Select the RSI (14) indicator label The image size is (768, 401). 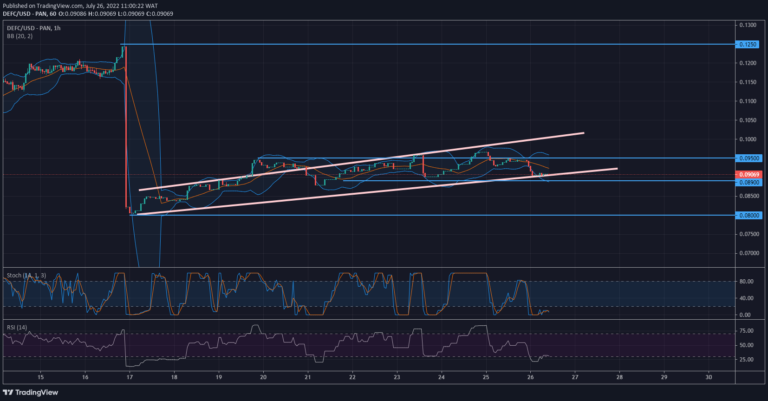pyautogui.click(x=17, y=327)
